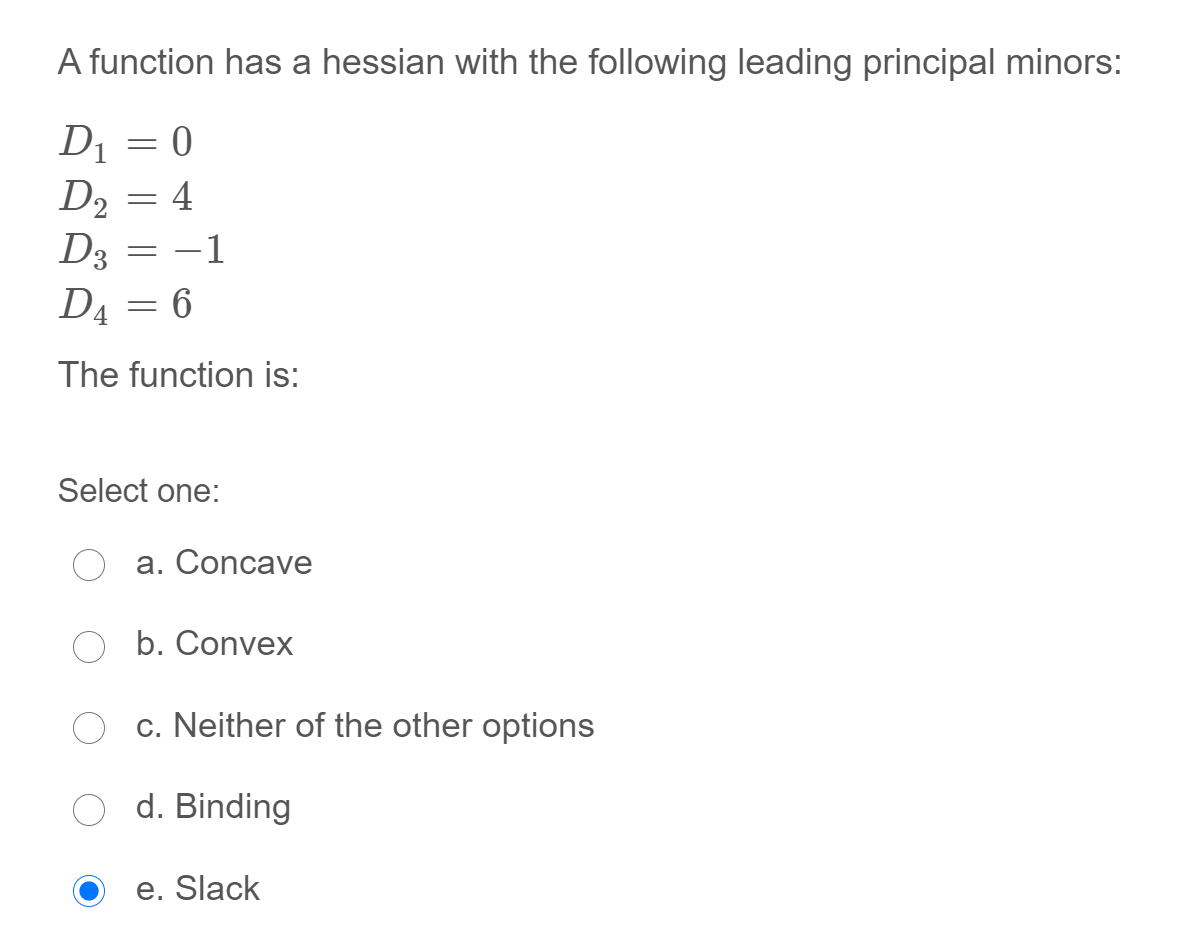Viewport: 1188px width, 946px height.
Task: Click the "Select one:" heading
Action: click(x=139, y=491)
